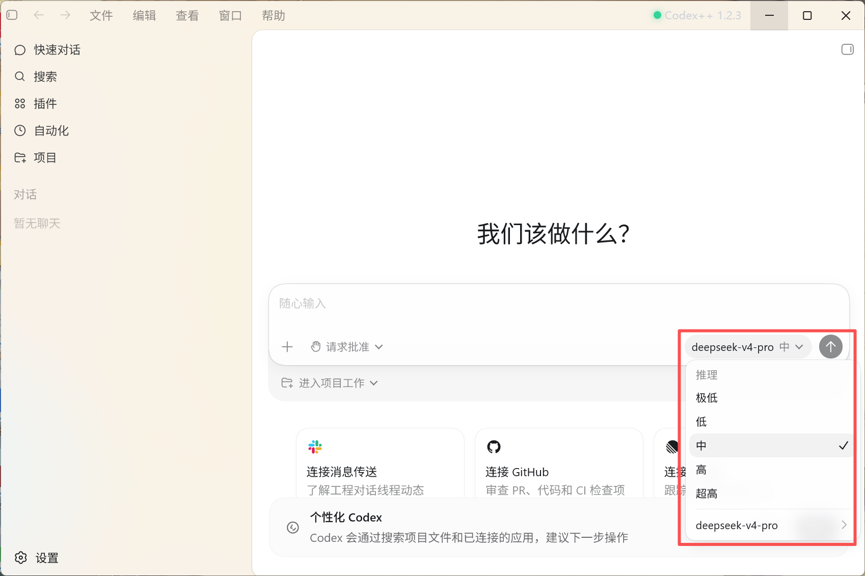
Task: Click the 搜索 magnifier icon
Action: 20,77
